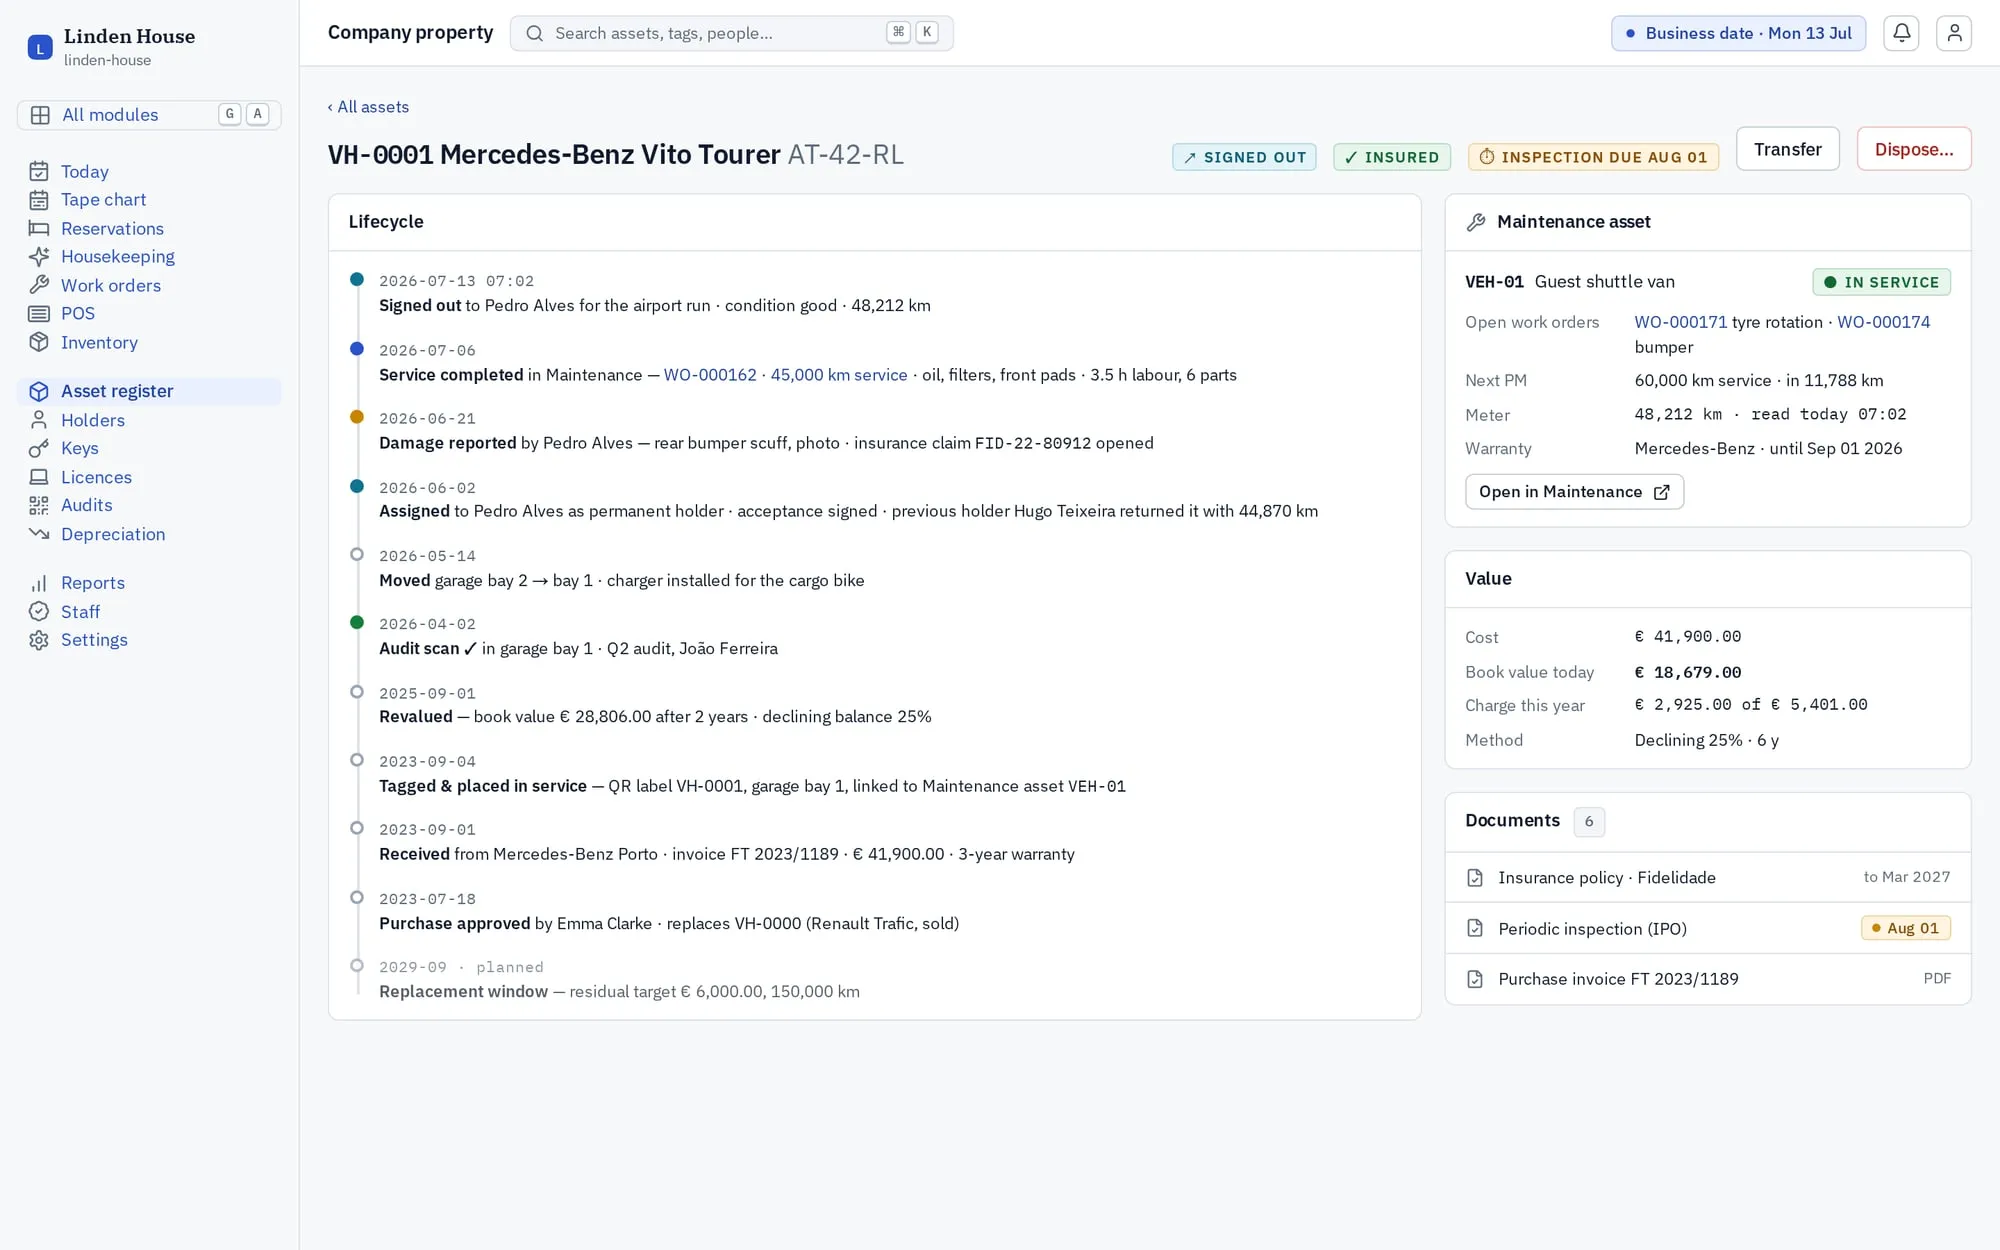This screenshot has height=1250, width=2000.
Task: Click the Depreciation trend icon
Action: (39, 534)
